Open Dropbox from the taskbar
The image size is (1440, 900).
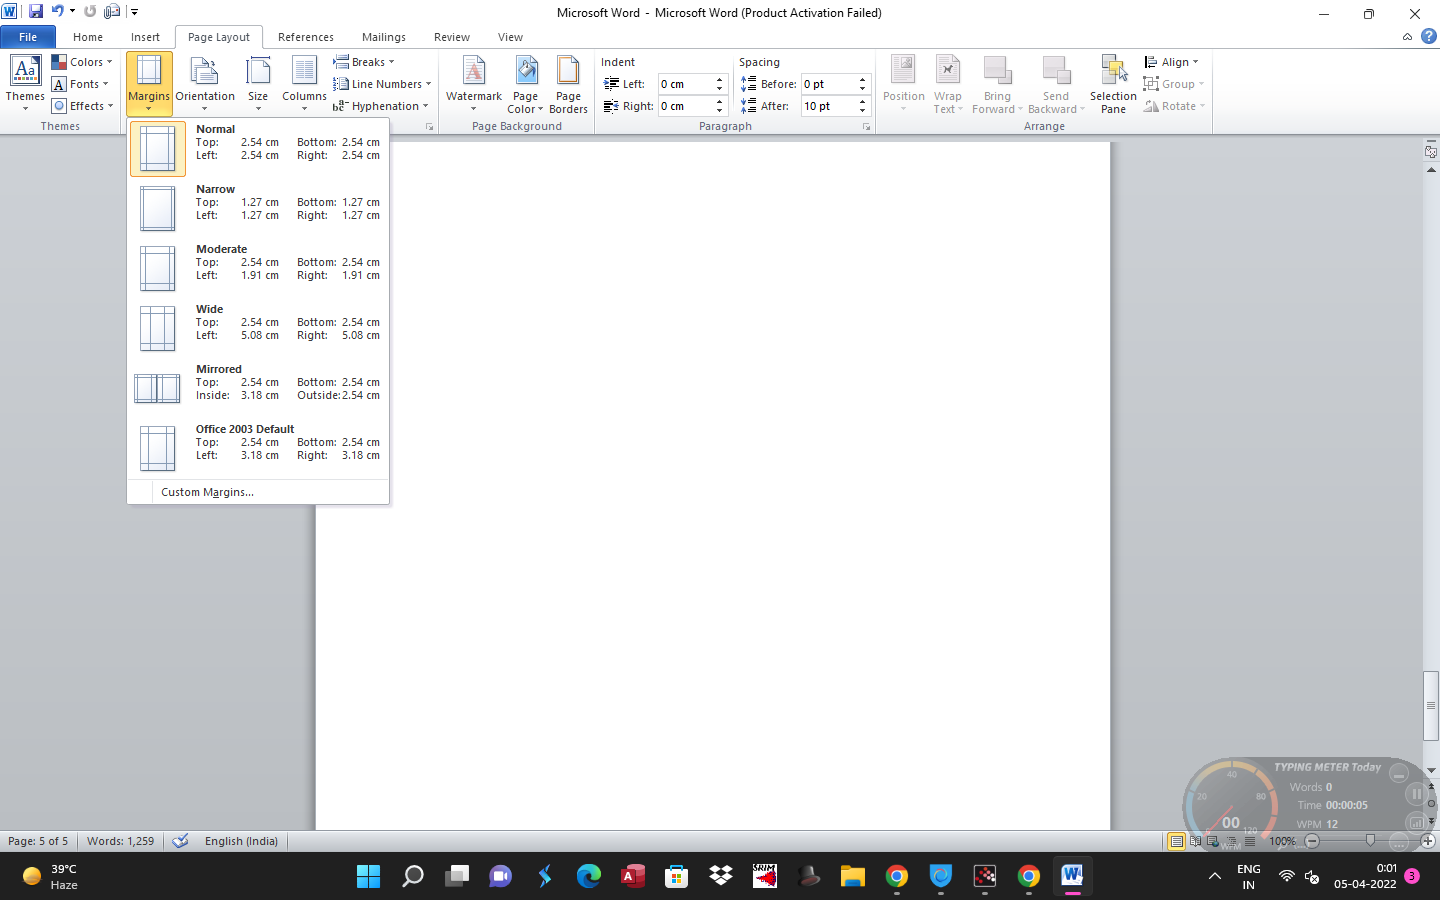point(720,876)
